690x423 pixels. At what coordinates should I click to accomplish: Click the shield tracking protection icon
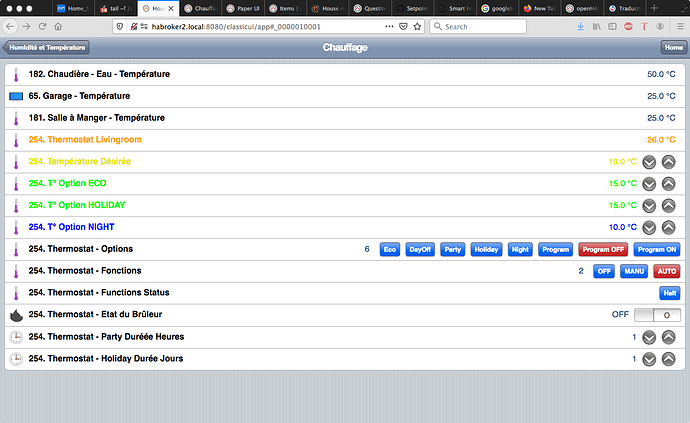point(120,26)
